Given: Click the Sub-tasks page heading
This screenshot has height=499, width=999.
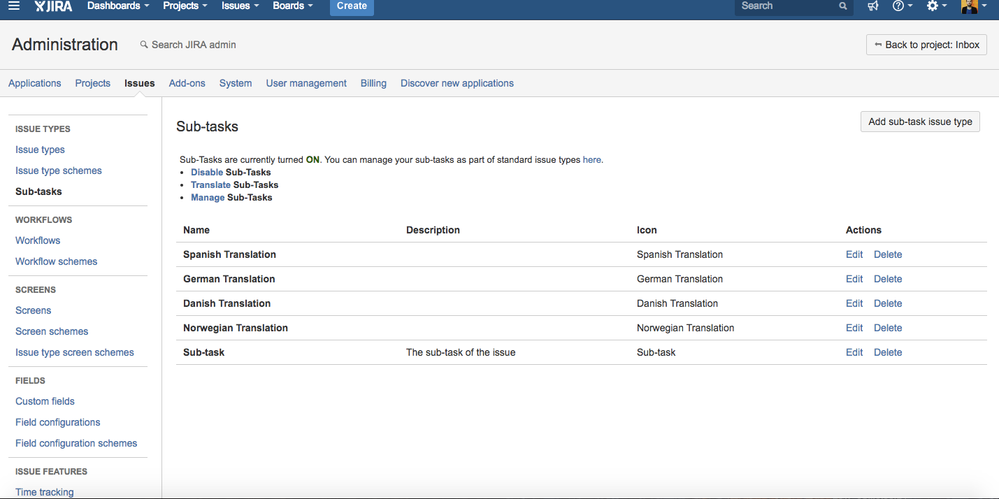Looking at the screenshot, I should pos(207,127).
